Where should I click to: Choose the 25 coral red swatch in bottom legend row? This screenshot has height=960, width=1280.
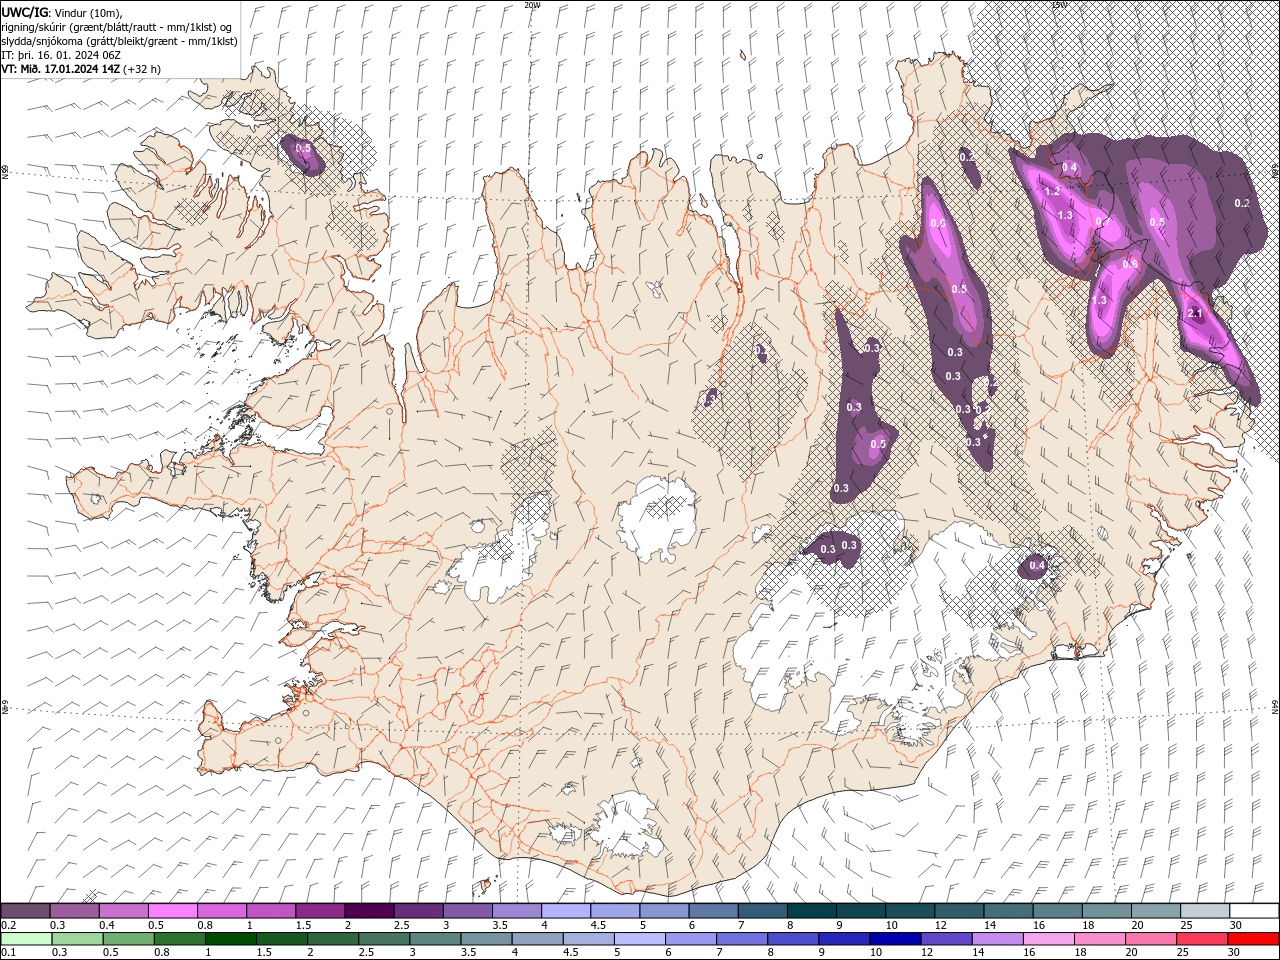pyautogui.click(x=1201, y=939)
